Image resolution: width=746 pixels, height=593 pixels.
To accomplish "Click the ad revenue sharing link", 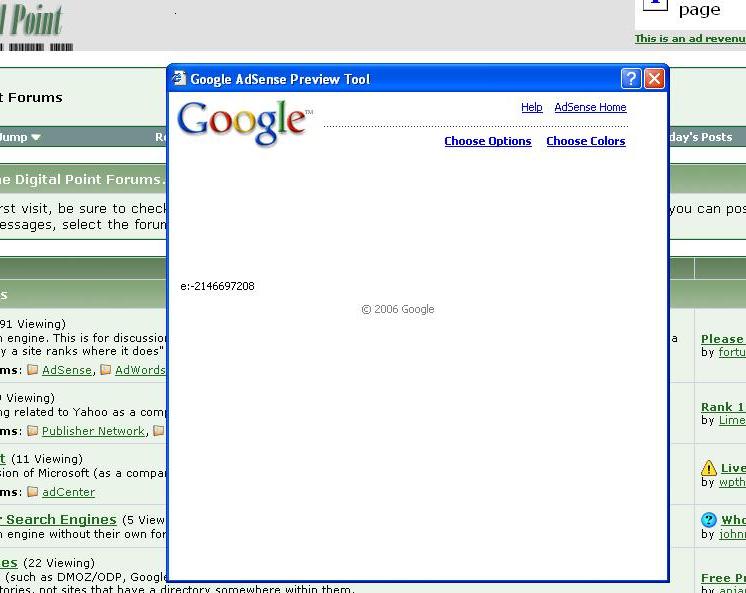I will point(690,39).
